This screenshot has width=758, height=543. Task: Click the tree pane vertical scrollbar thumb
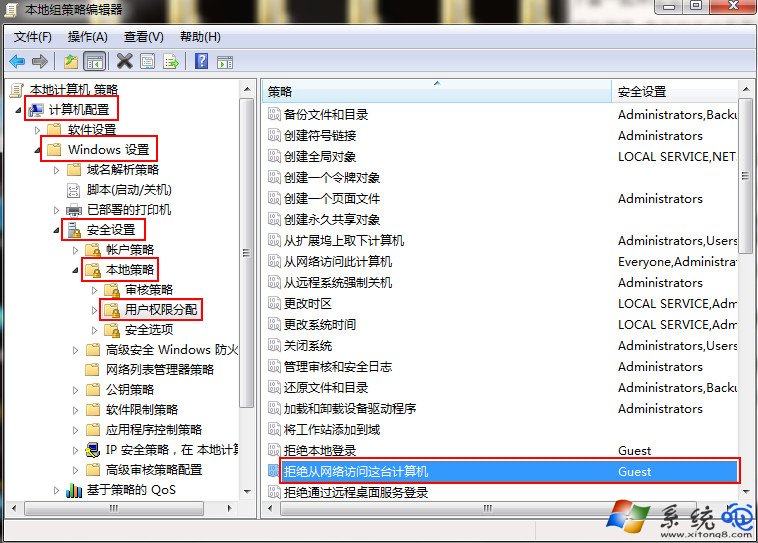tap(247, 252)
